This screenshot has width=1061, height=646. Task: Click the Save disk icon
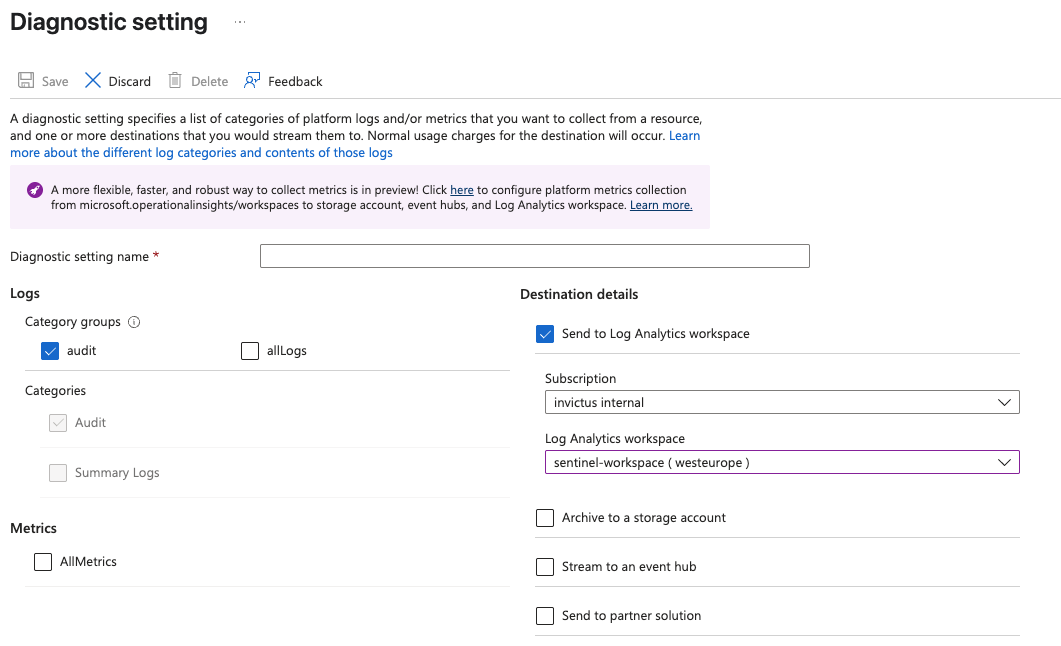pyautogui.click(x=25, y=81)
